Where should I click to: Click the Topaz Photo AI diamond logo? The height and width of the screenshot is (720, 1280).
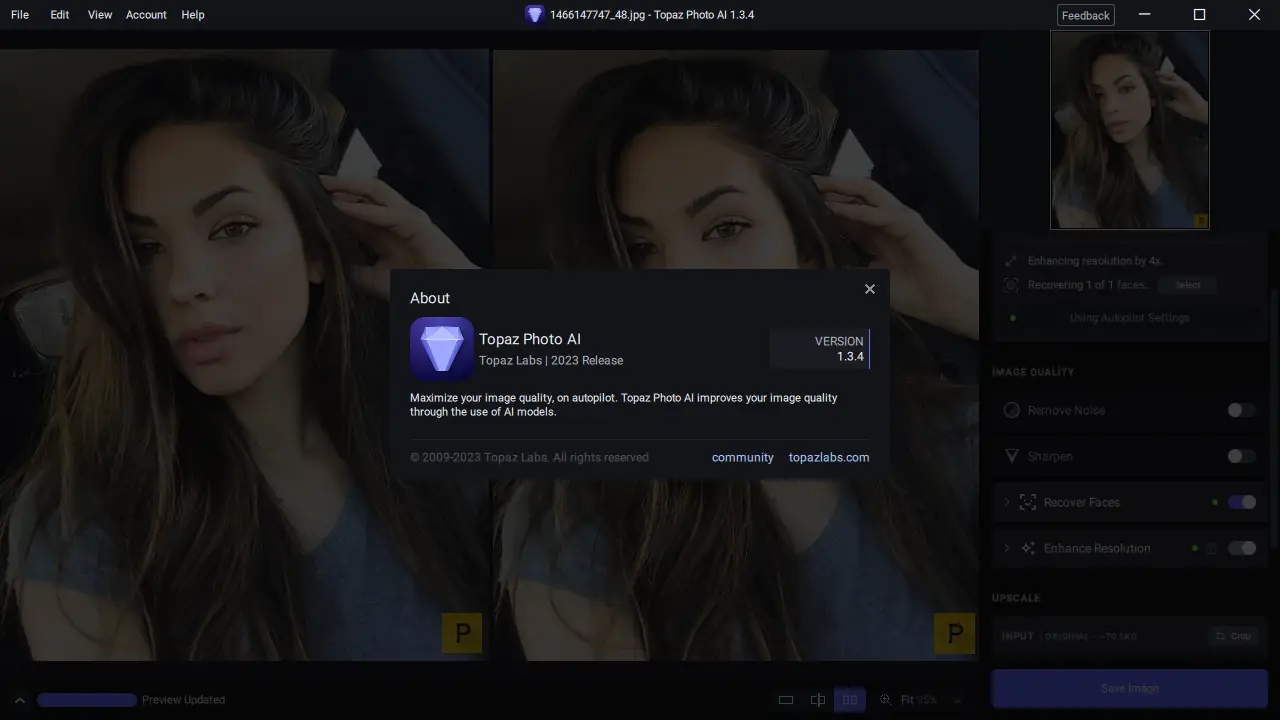click(x=441, y=349)
